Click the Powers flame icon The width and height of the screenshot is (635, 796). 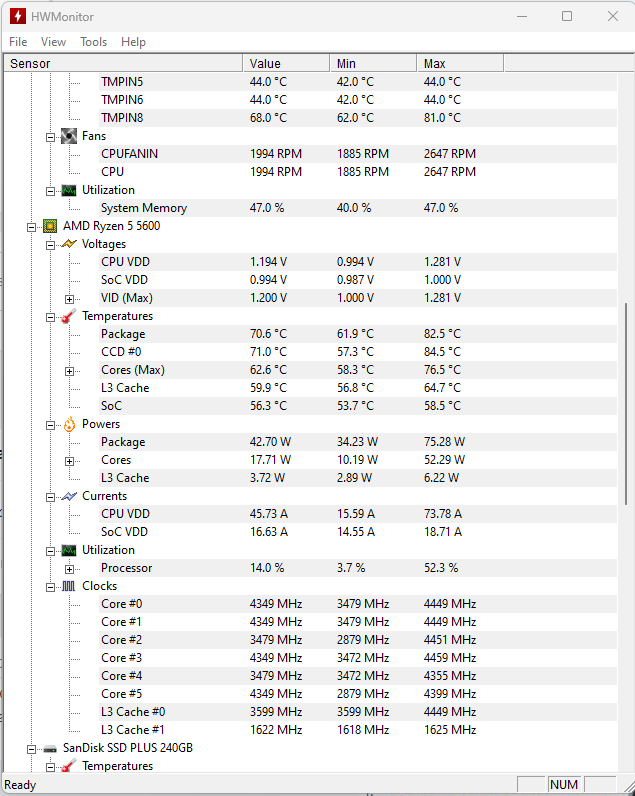click(69, 424)
